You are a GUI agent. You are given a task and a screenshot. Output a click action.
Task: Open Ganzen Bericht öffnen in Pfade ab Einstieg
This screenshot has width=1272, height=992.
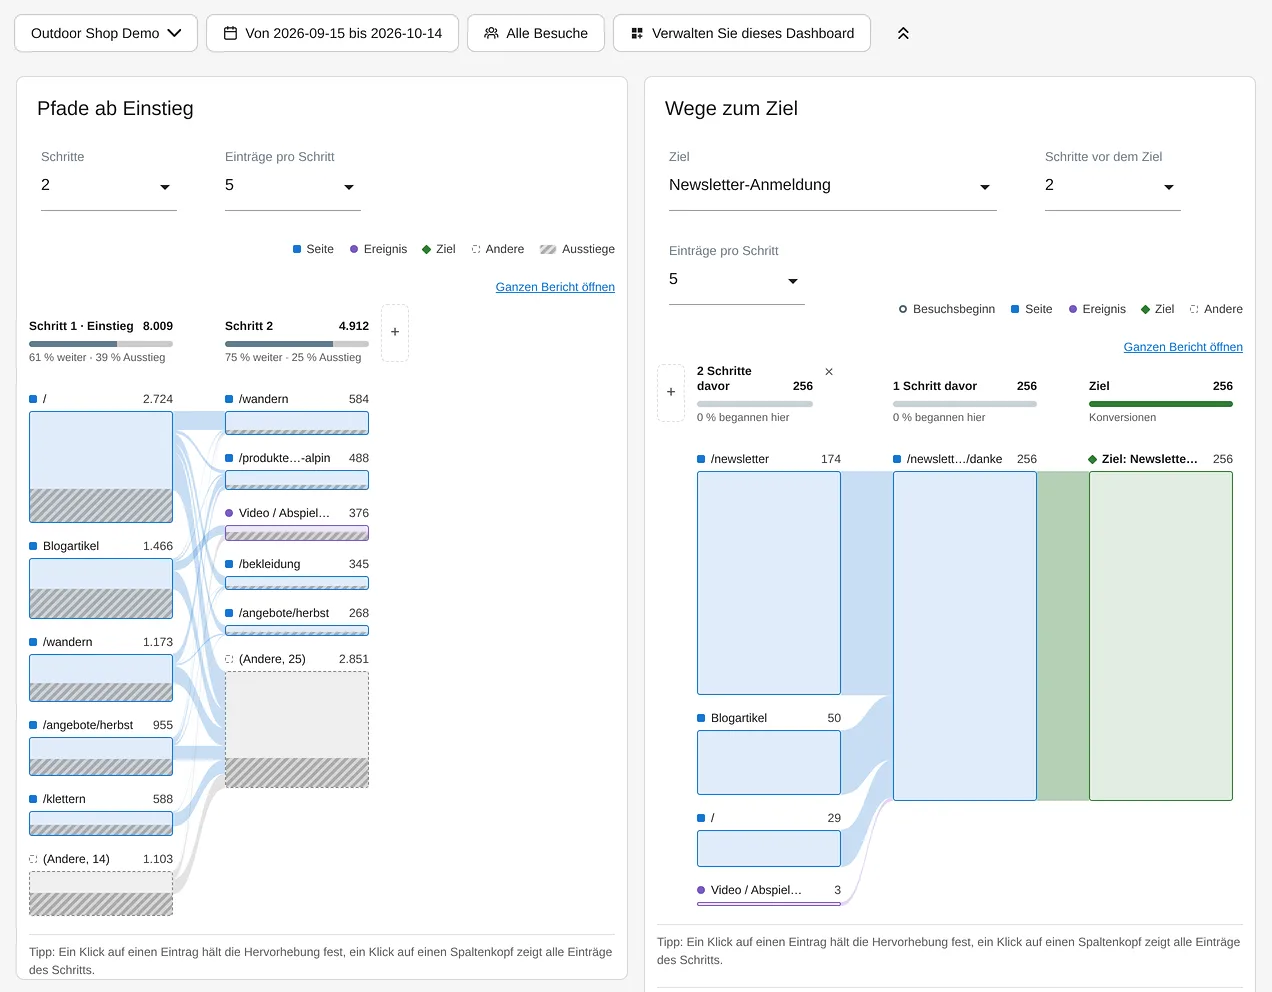[x=555, y=287]
